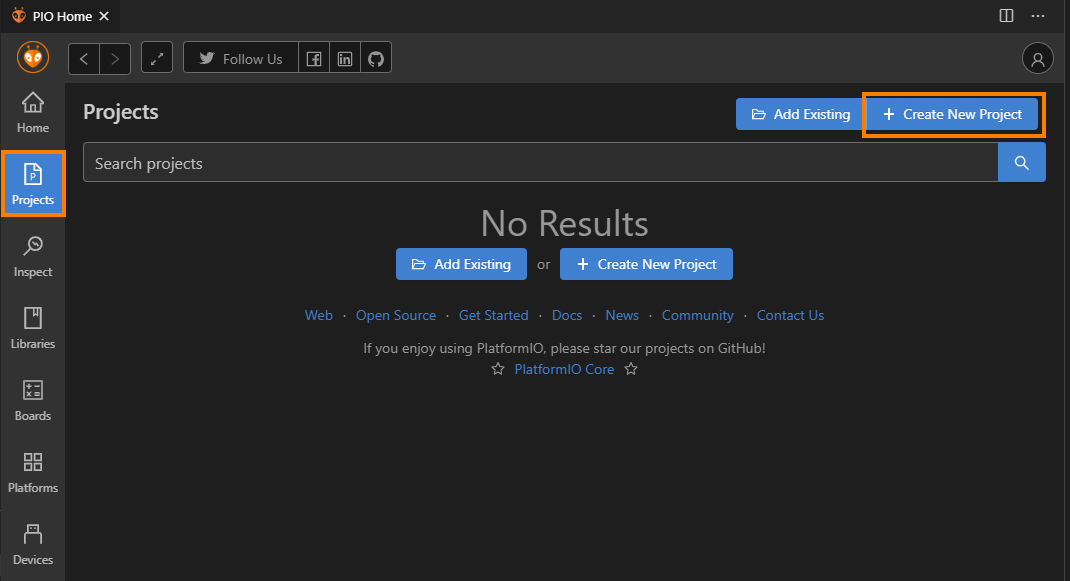The height and width of the screenshot is (581, 1070).
Task: Click Create New Project below No Results
Action: click(x=646, y=264)
